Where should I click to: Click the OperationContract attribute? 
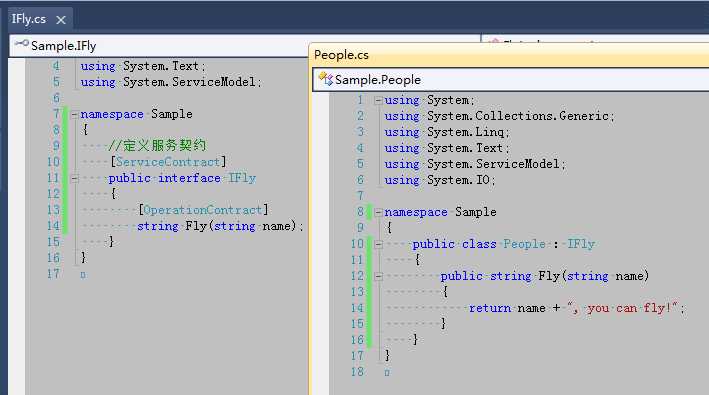[x=203, y=210]
